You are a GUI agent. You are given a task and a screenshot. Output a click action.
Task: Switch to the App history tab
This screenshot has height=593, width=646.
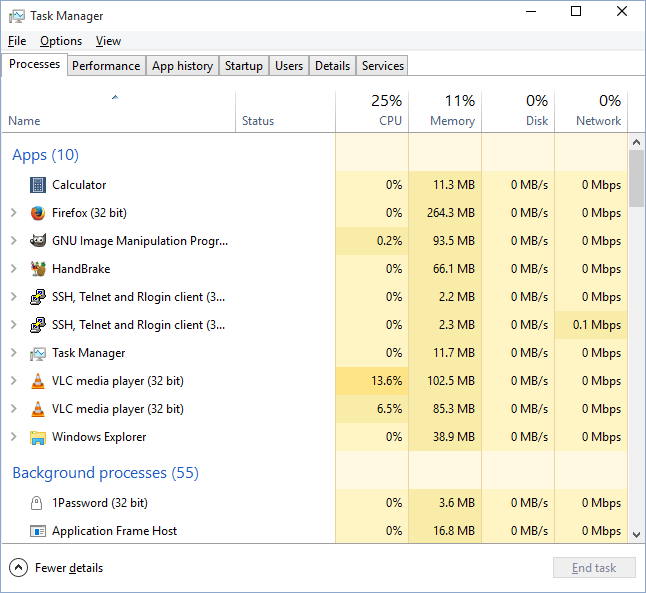click(x=183, y=66)
